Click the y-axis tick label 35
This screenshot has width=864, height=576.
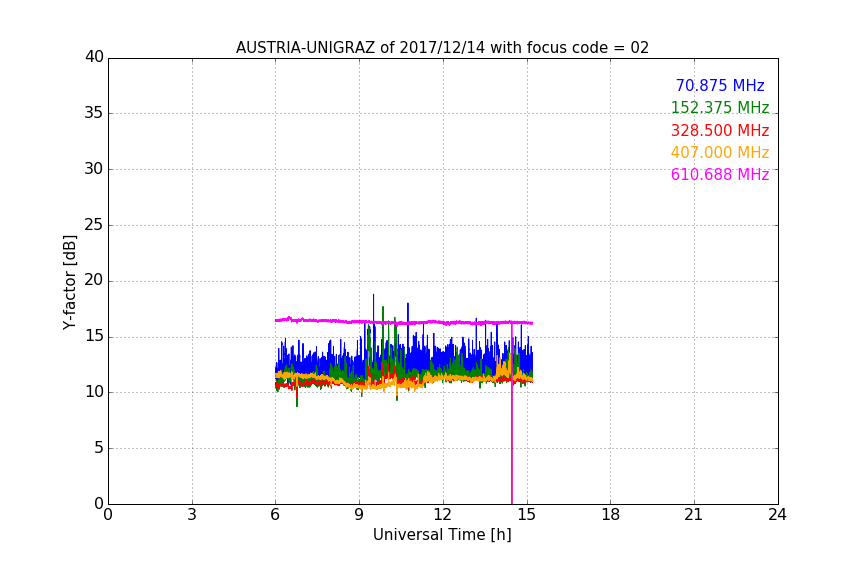pos(94,113)
